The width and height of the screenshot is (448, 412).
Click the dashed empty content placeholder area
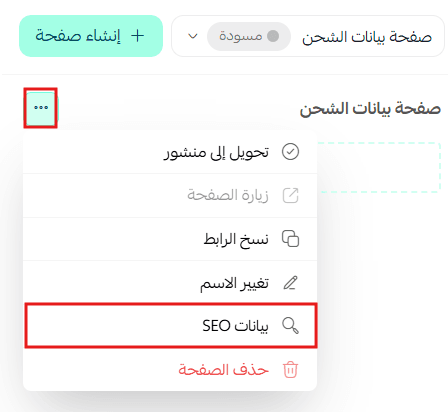[x=379, y=167]
